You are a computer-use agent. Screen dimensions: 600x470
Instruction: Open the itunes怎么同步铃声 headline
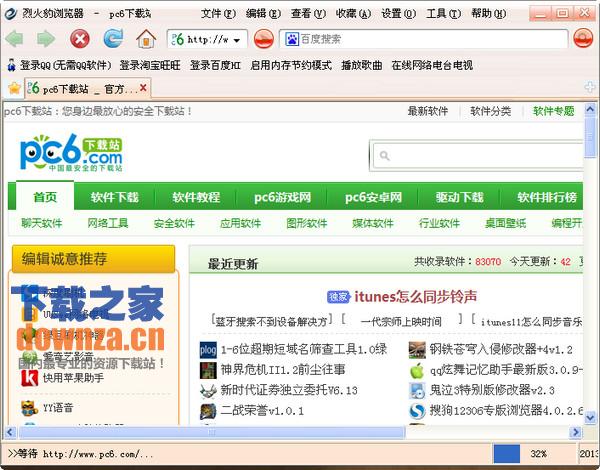coord(416,297)
